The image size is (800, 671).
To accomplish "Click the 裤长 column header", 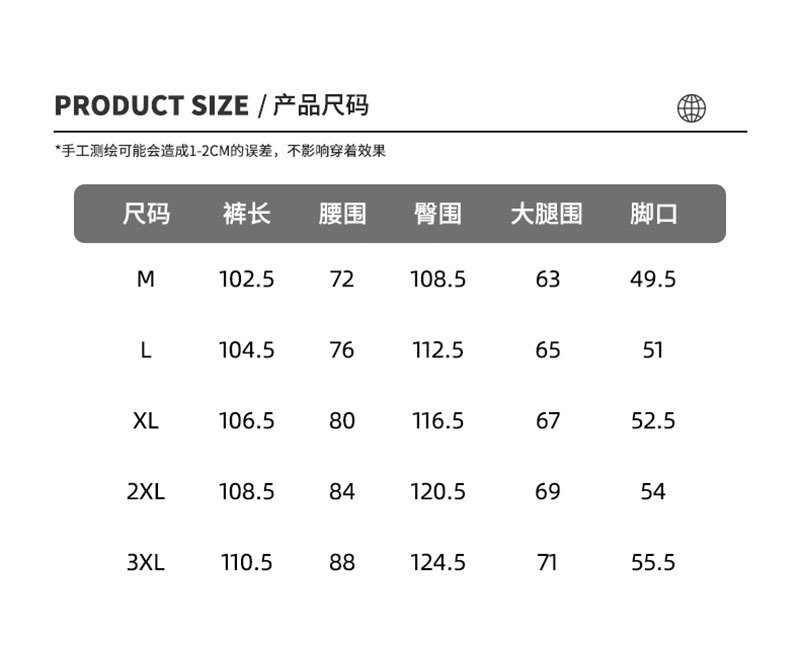I will 246,213.
